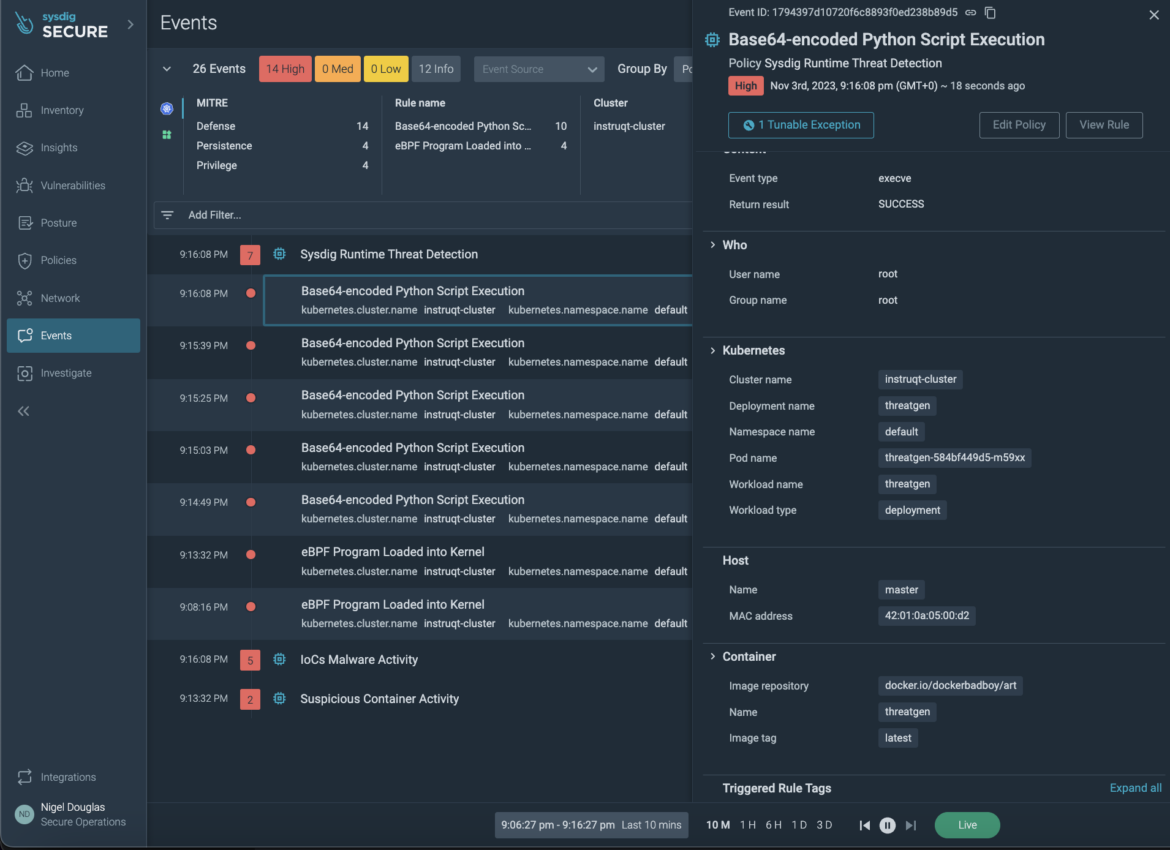Screen dimensions: 1170x850
Task: Click docker.io/dockerbadboy/art image repository tag
Action: coord(950,685)
